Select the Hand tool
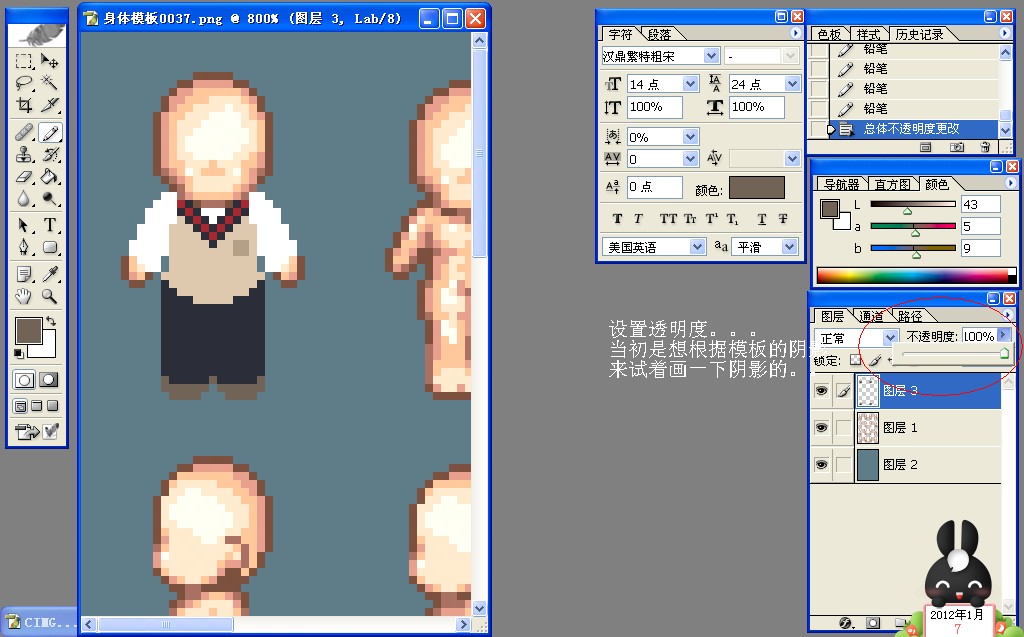1024x637 pixels. (x=24, y=297)
